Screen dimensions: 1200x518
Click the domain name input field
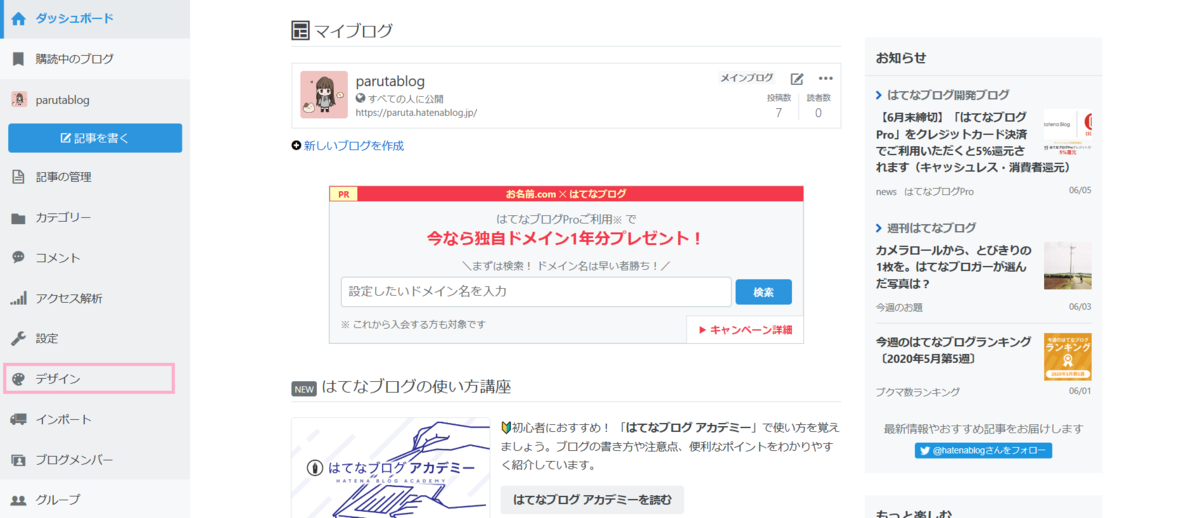click(536, 292)
